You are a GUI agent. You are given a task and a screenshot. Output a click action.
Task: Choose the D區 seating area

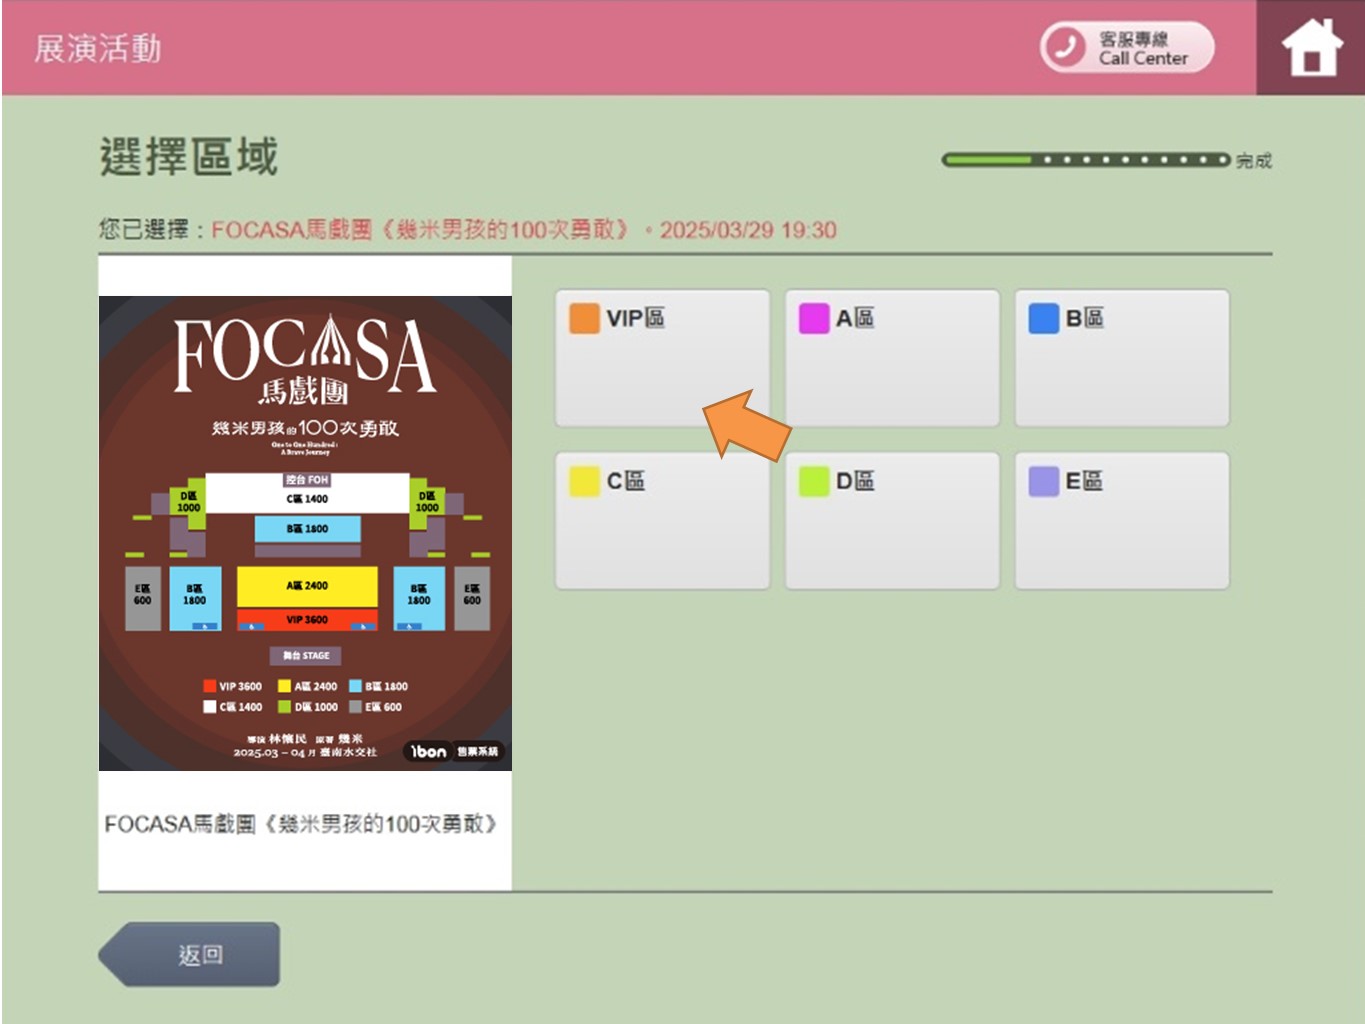coord(892,521)
